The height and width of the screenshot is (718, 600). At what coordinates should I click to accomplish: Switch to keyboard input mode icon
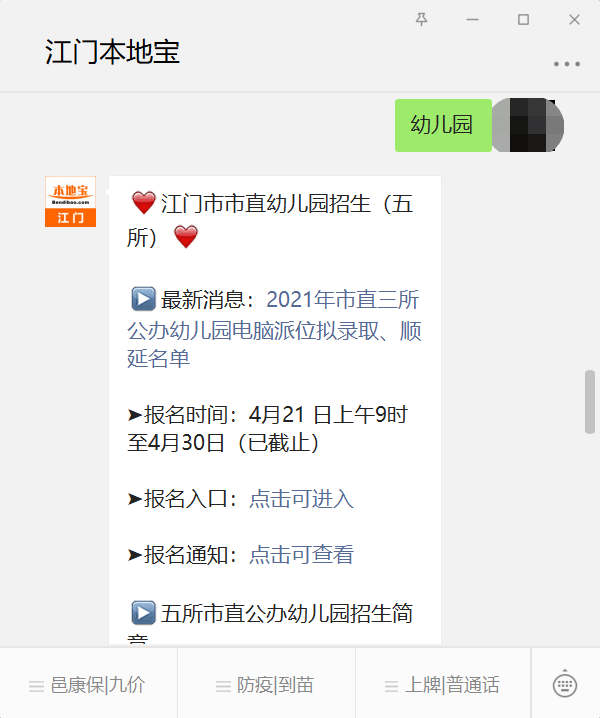565,684
